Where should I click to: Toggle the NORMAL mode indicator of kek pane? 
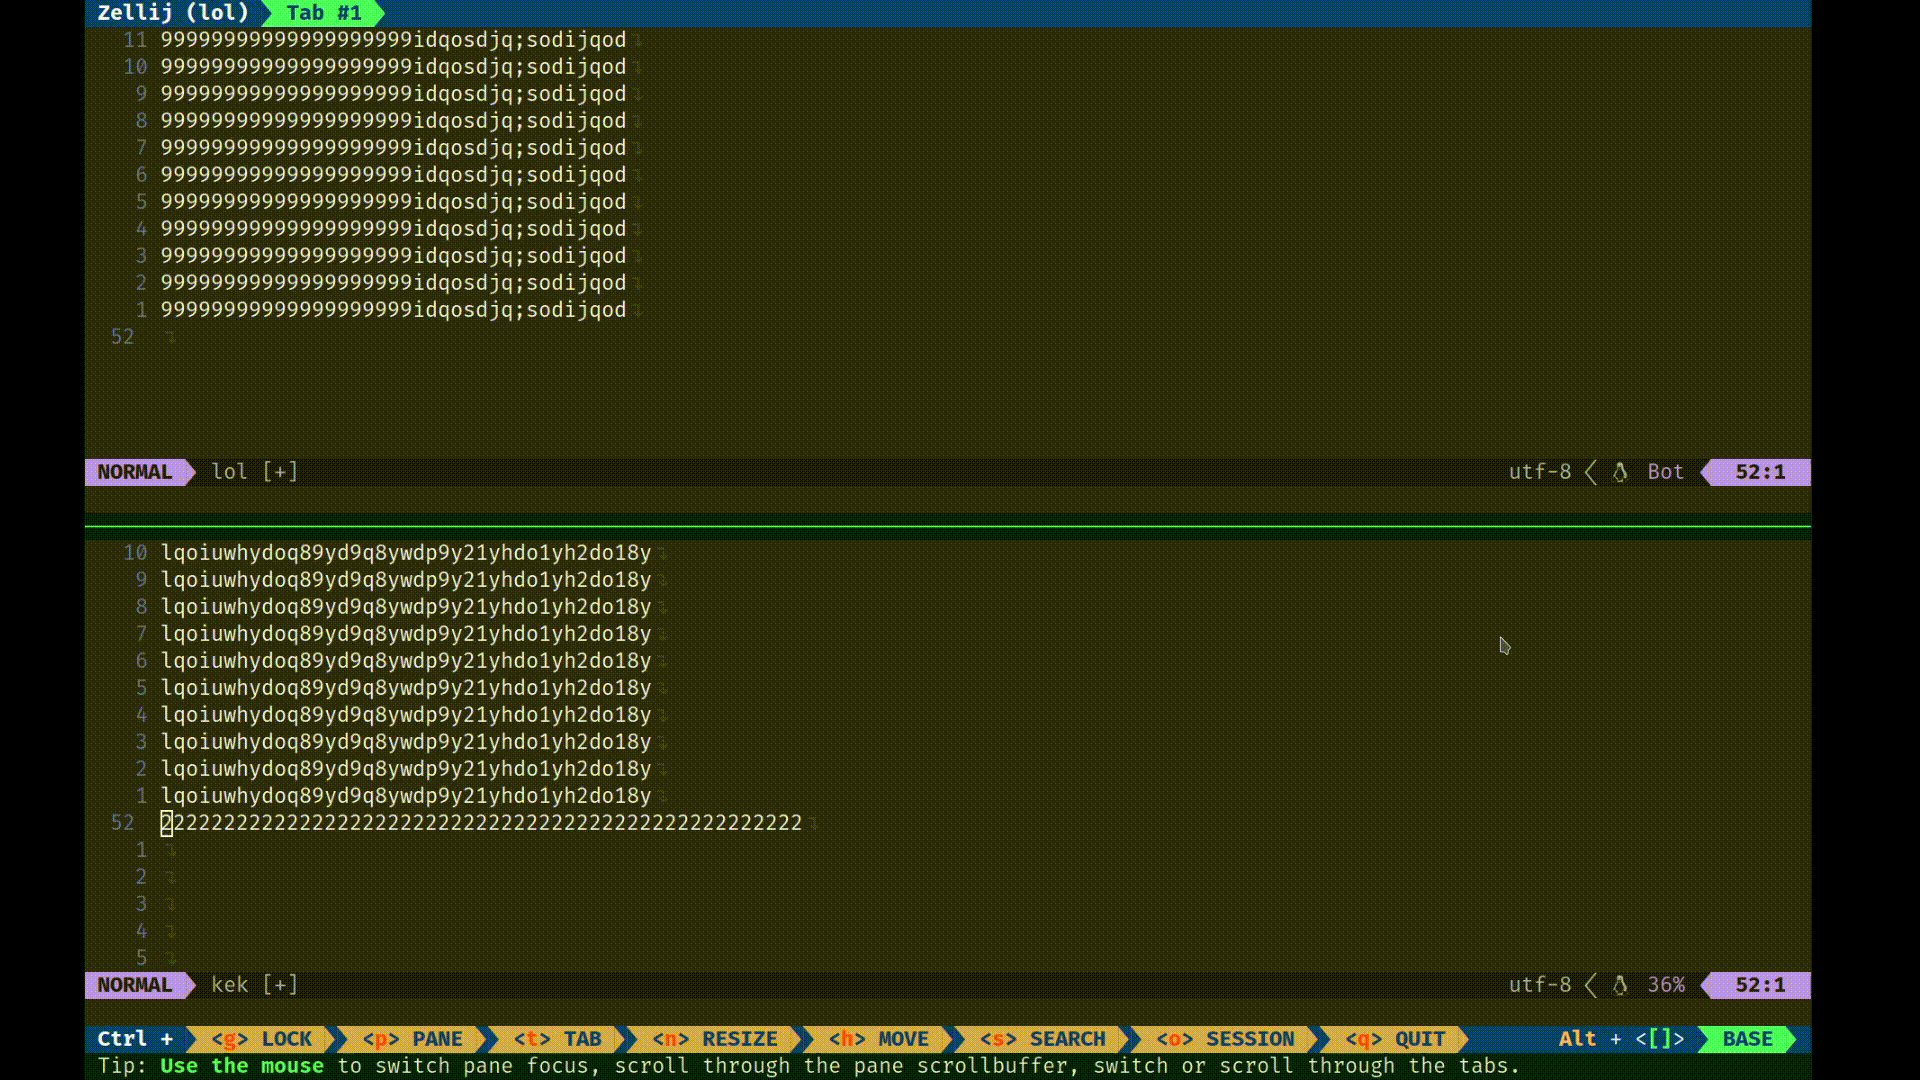135,985
